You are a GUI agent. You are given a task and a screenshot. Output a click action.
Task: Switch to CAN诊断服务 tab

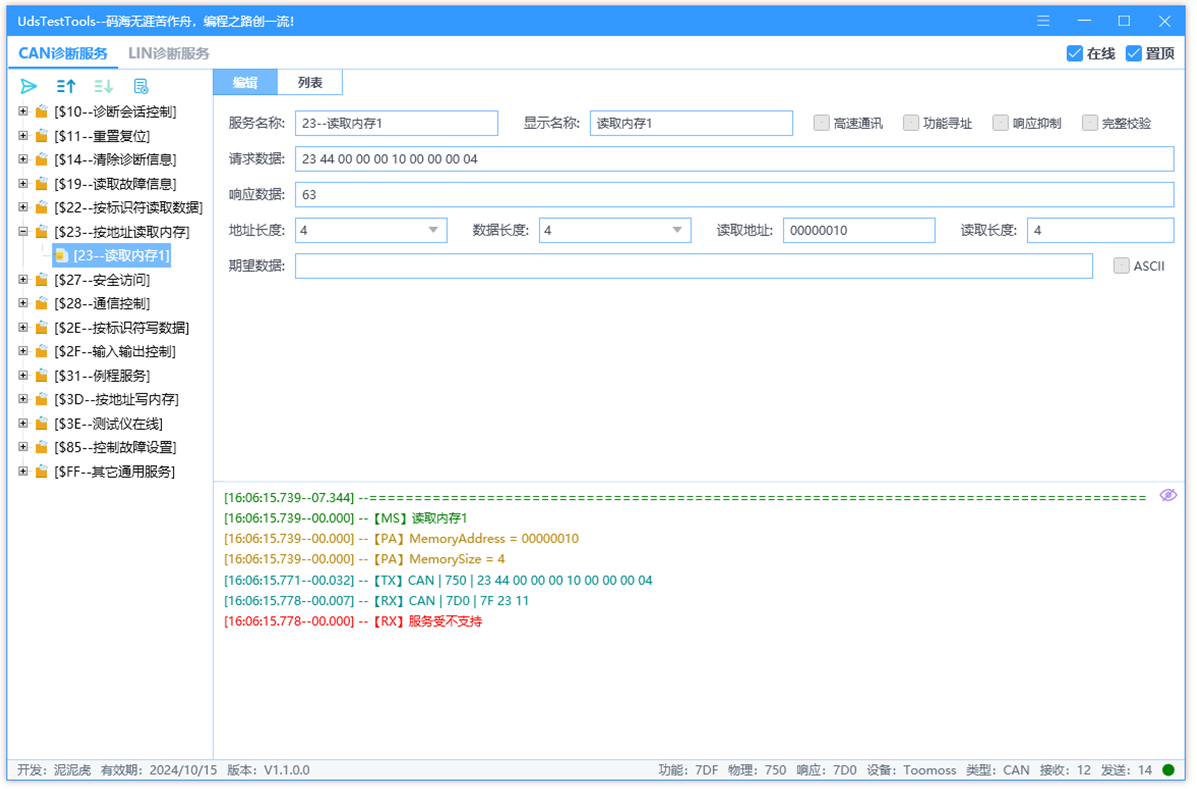pyautogui.click(x=63, y=53)
